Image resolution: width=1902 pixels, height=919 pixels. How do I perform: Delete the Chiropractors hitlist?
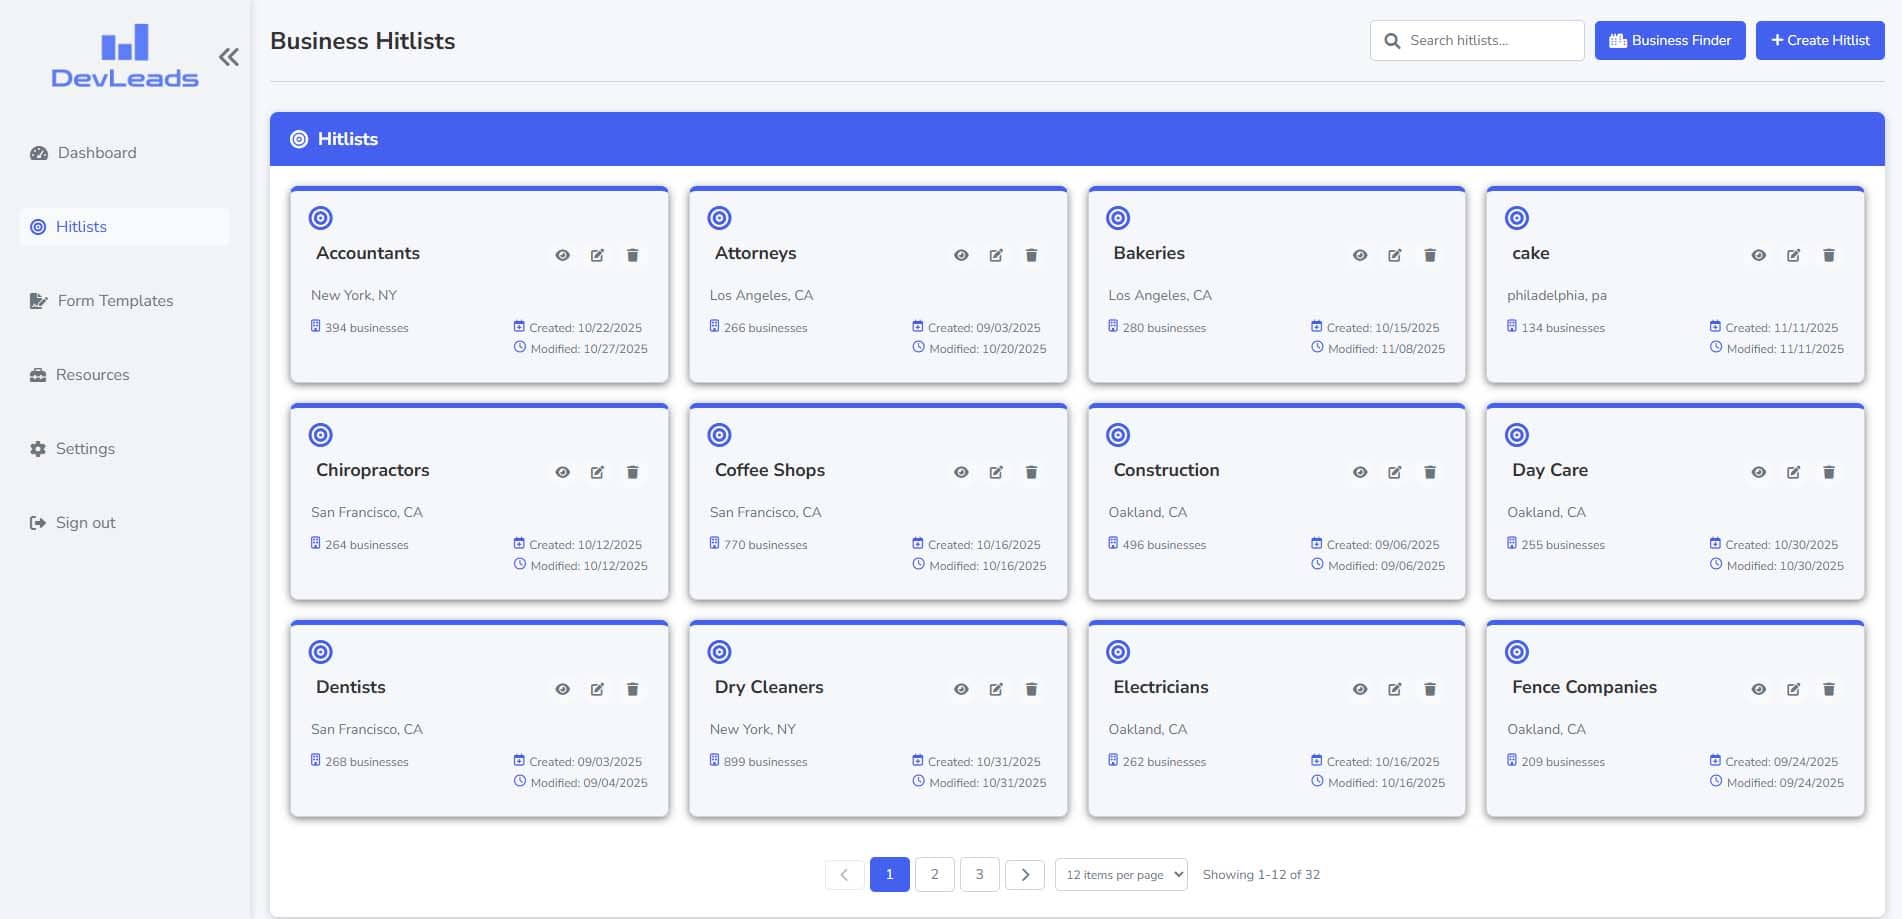click(x=632, y=473)
